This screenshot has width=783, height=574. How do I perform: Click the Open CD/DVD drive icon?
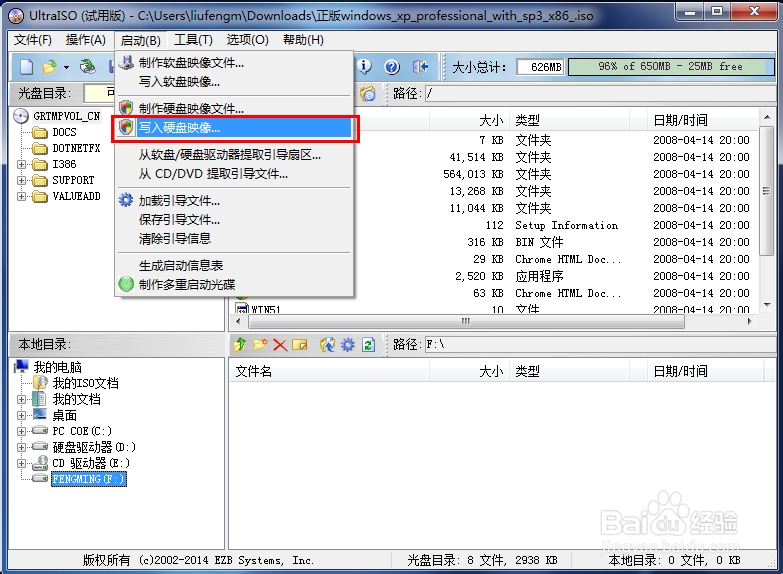point(88,66)
